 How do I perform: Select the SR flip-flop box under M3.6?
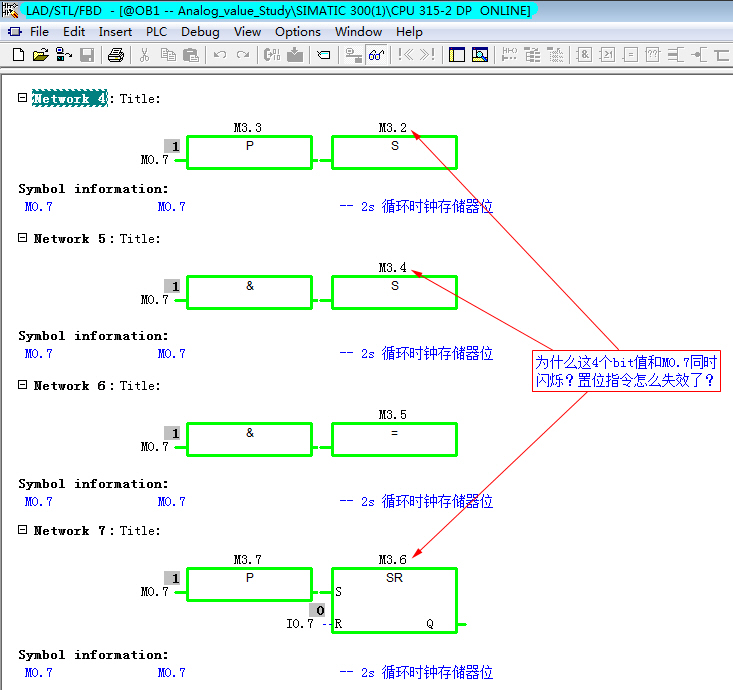coord(395,601)
